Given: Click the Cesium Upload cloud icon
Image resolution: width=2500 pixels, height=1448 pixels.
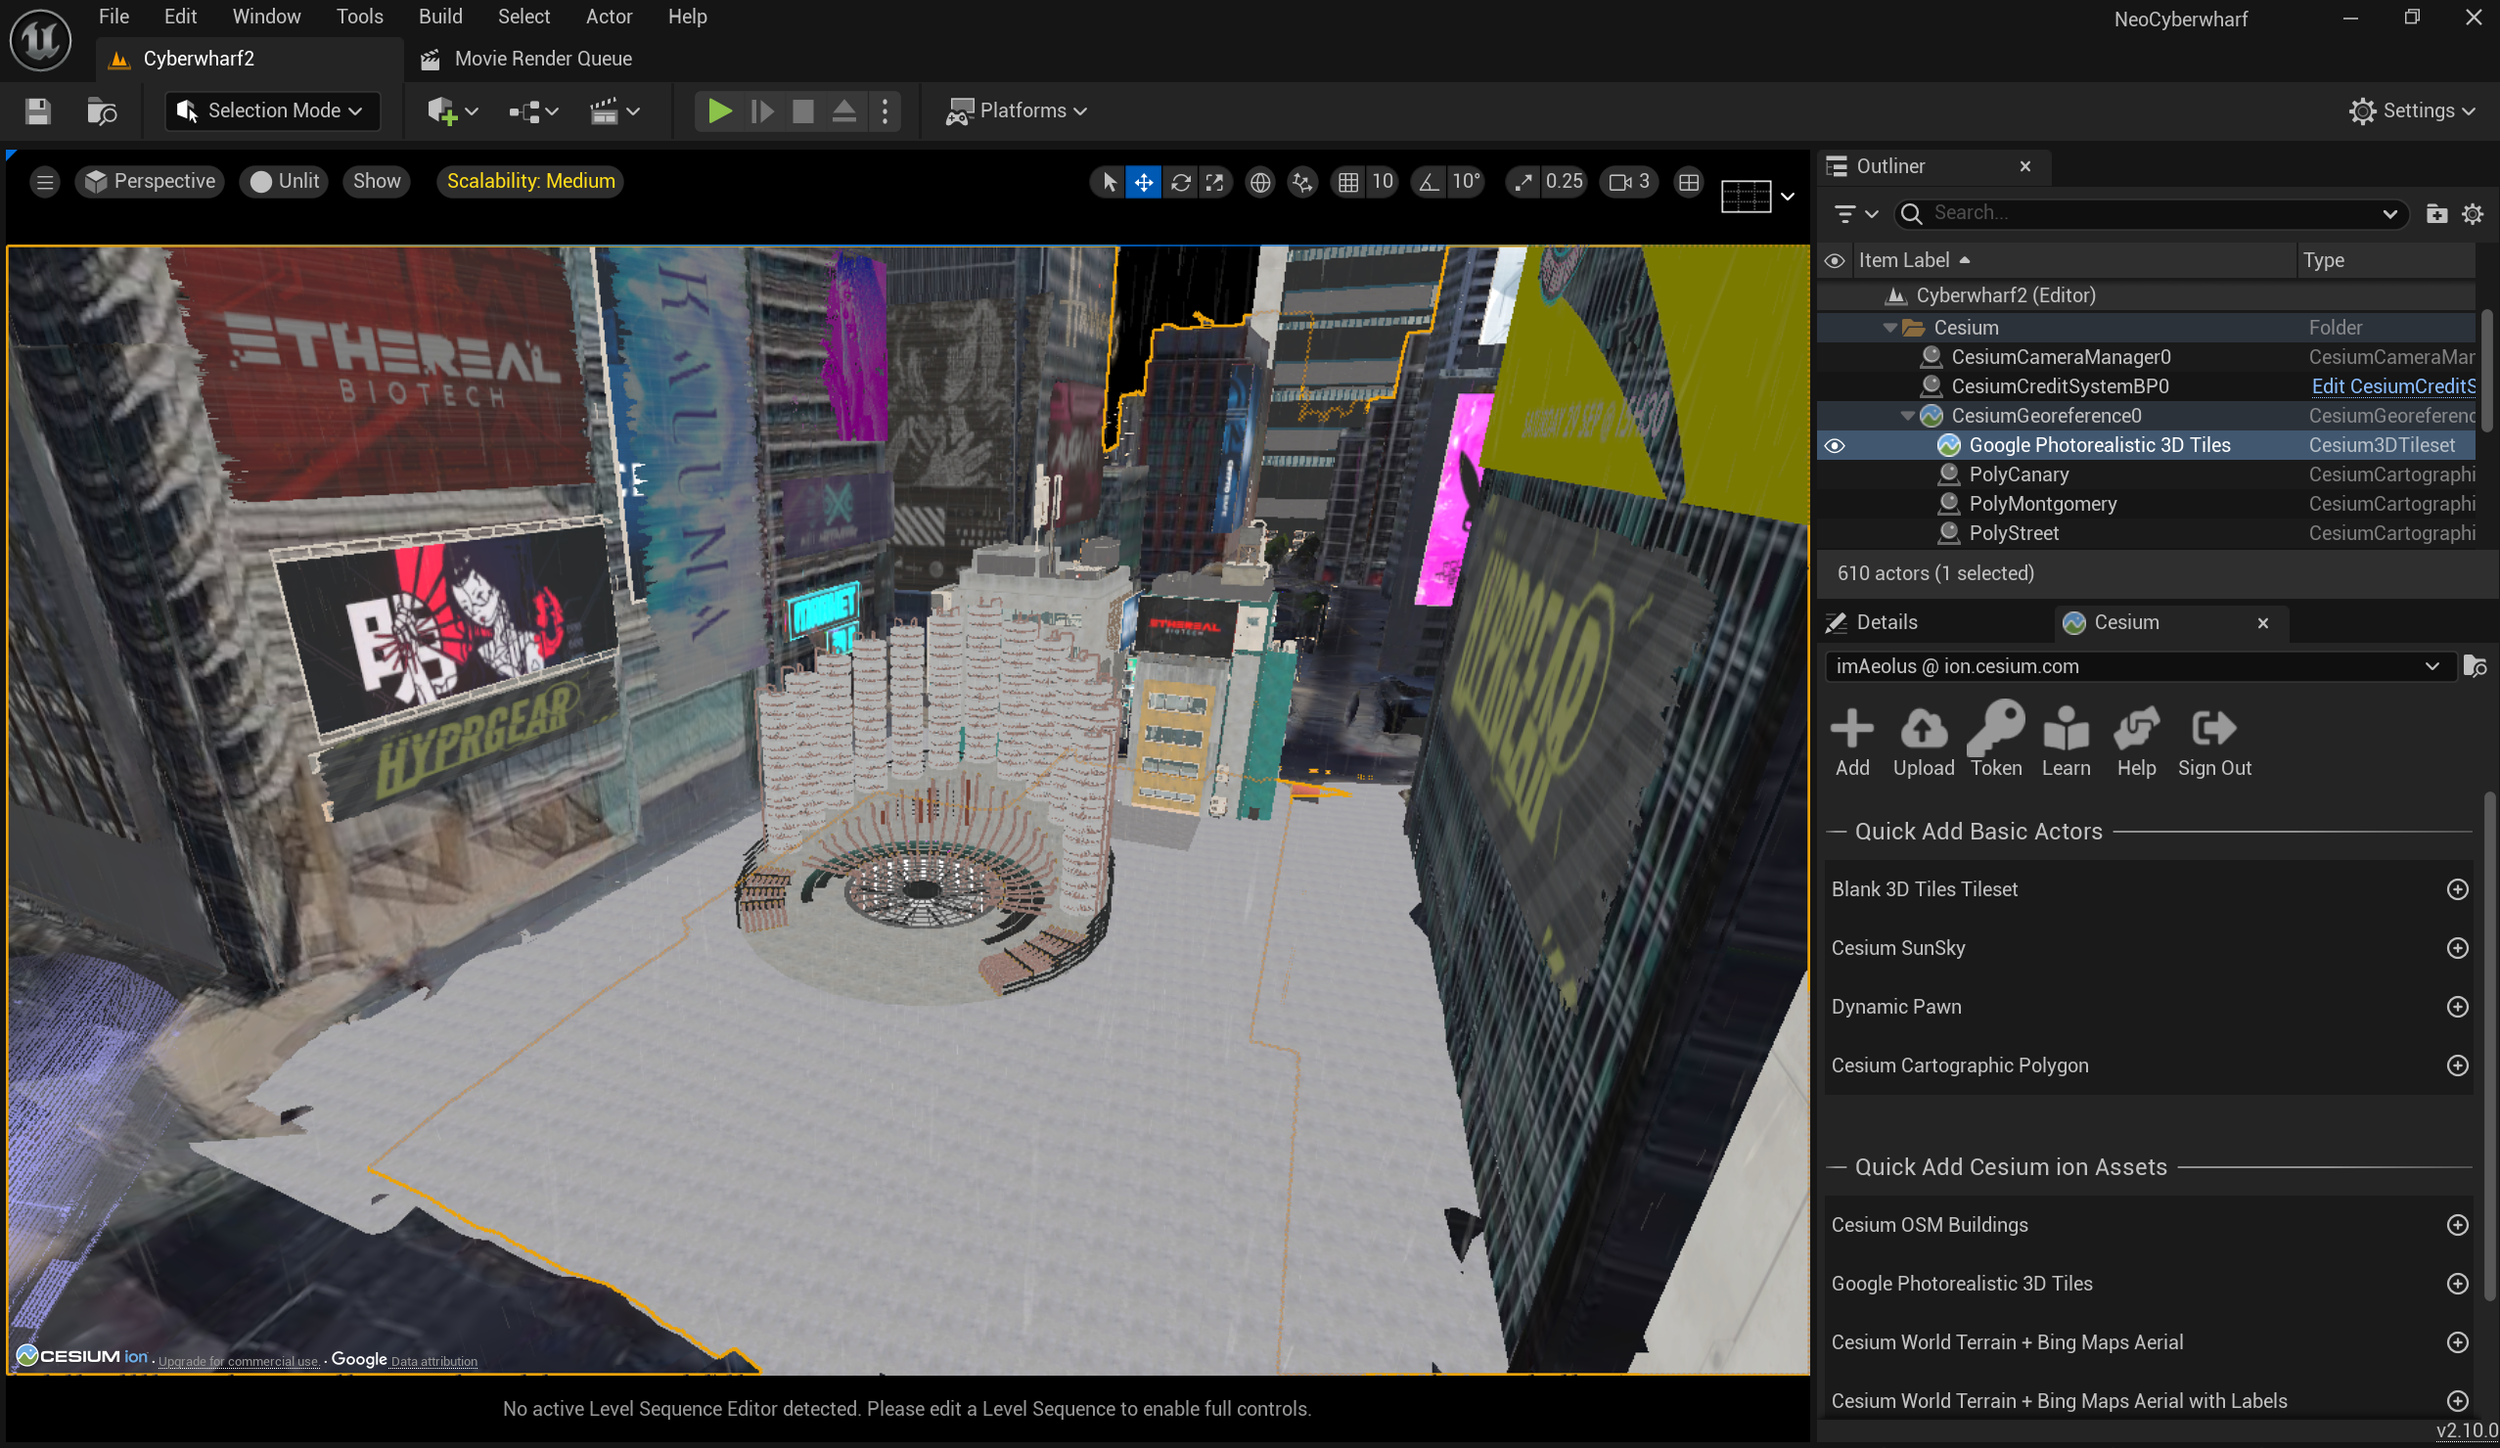Looking at the screenshot, I should (x=1922, y=730).
